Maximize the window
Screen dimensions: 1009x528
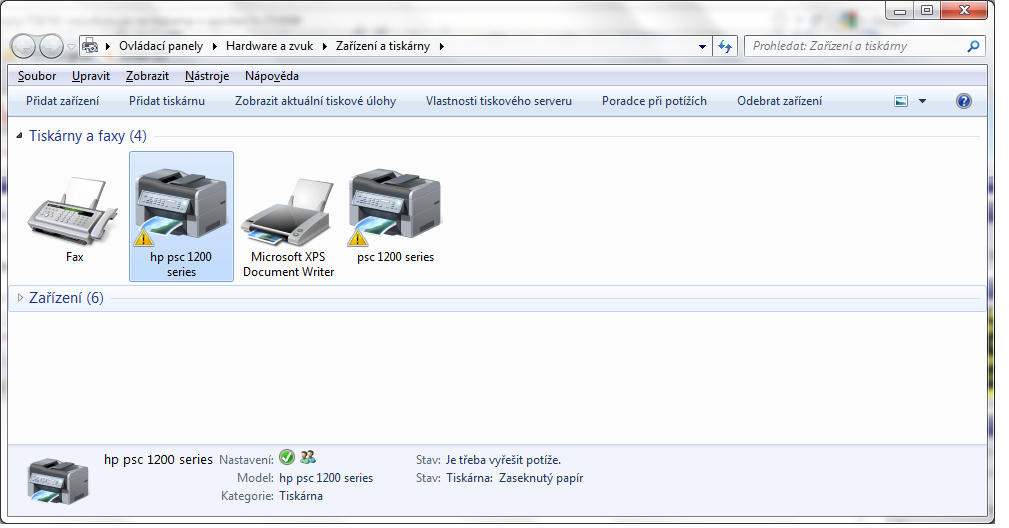[x=927, y=10]
